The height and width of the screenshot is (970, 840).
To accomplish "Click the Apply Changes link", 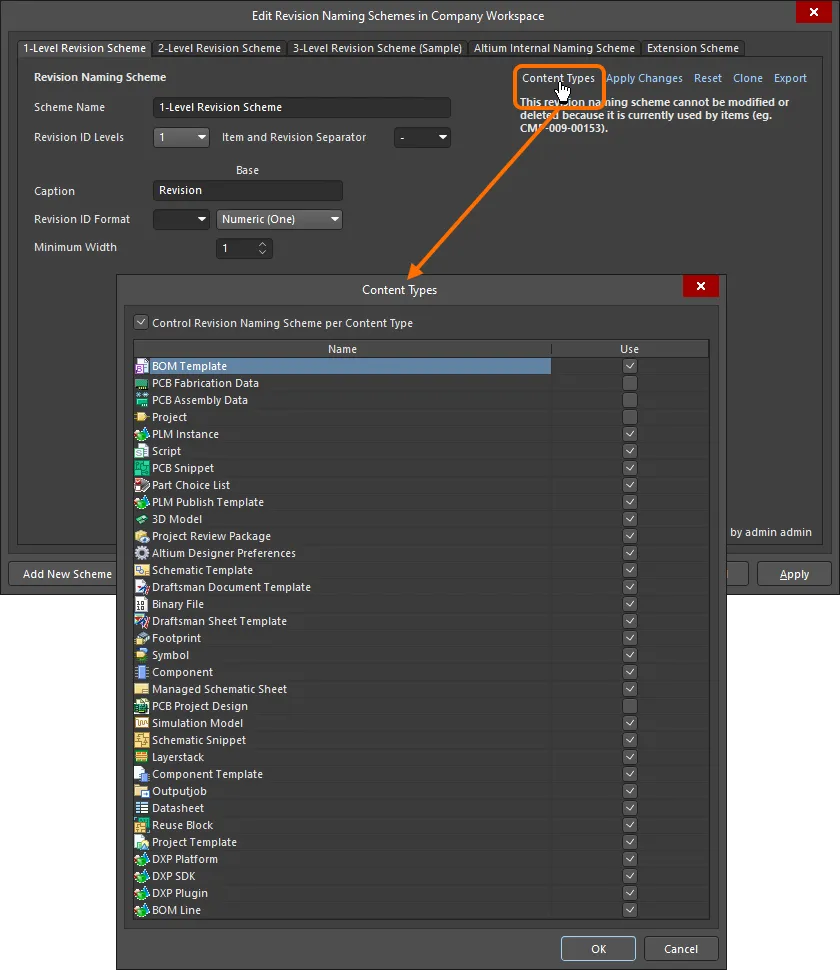I will pos(644,79).
